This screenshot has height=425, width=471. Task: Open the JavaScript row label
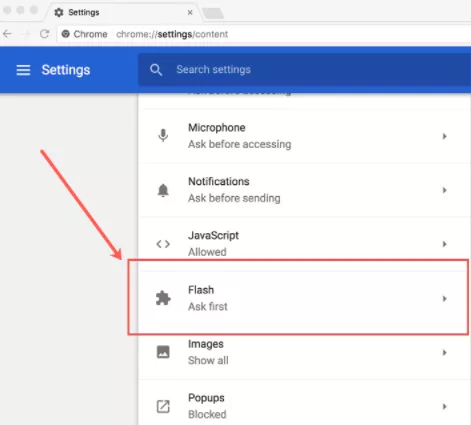[213, 236]
